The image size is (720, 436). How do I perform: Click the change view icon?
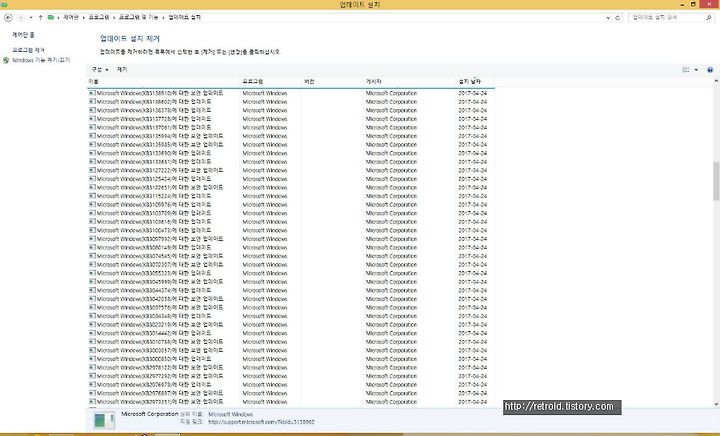(686, 70)
